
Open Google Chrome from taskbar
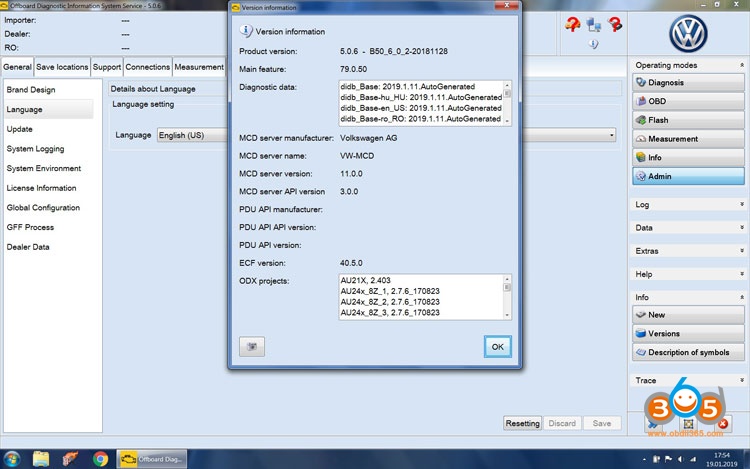(x=100, y=459)
